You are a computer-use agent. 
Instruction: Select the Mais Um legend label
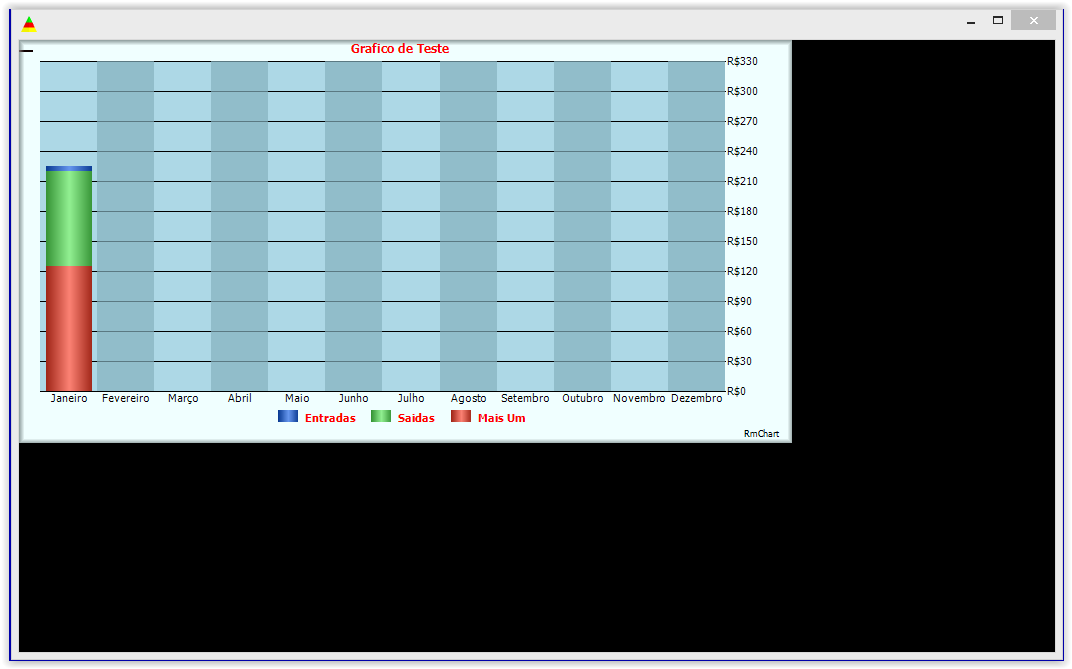502,418
